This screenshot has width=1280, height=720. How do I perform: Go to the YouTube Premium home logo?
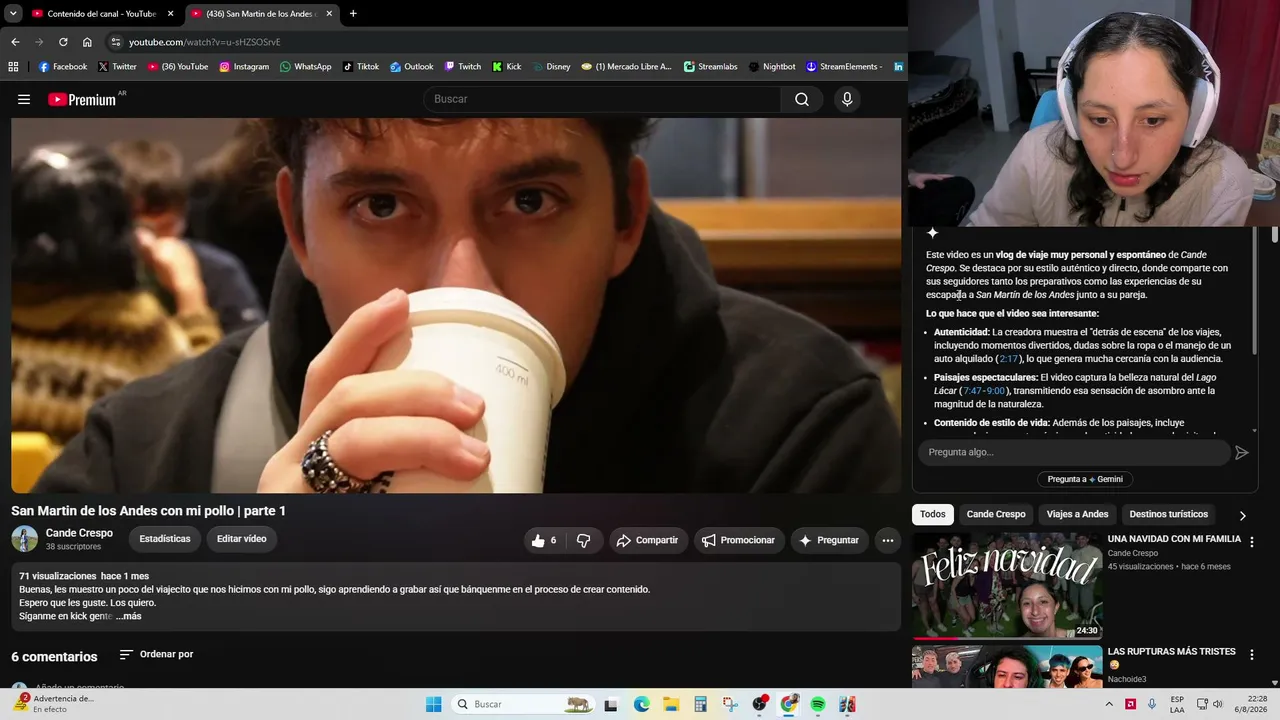tap(83, 99)
